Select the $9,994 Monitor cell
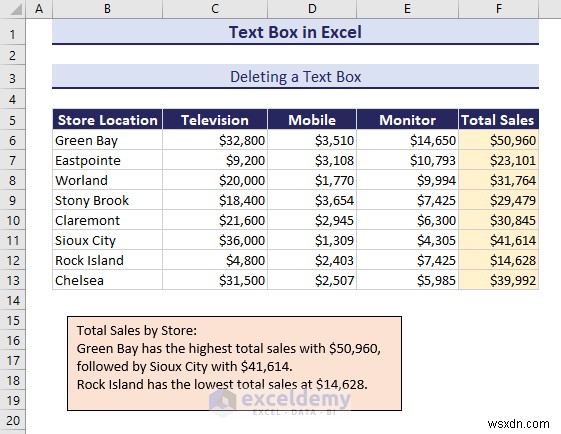The image size is (561, 434). click(407, 180)
